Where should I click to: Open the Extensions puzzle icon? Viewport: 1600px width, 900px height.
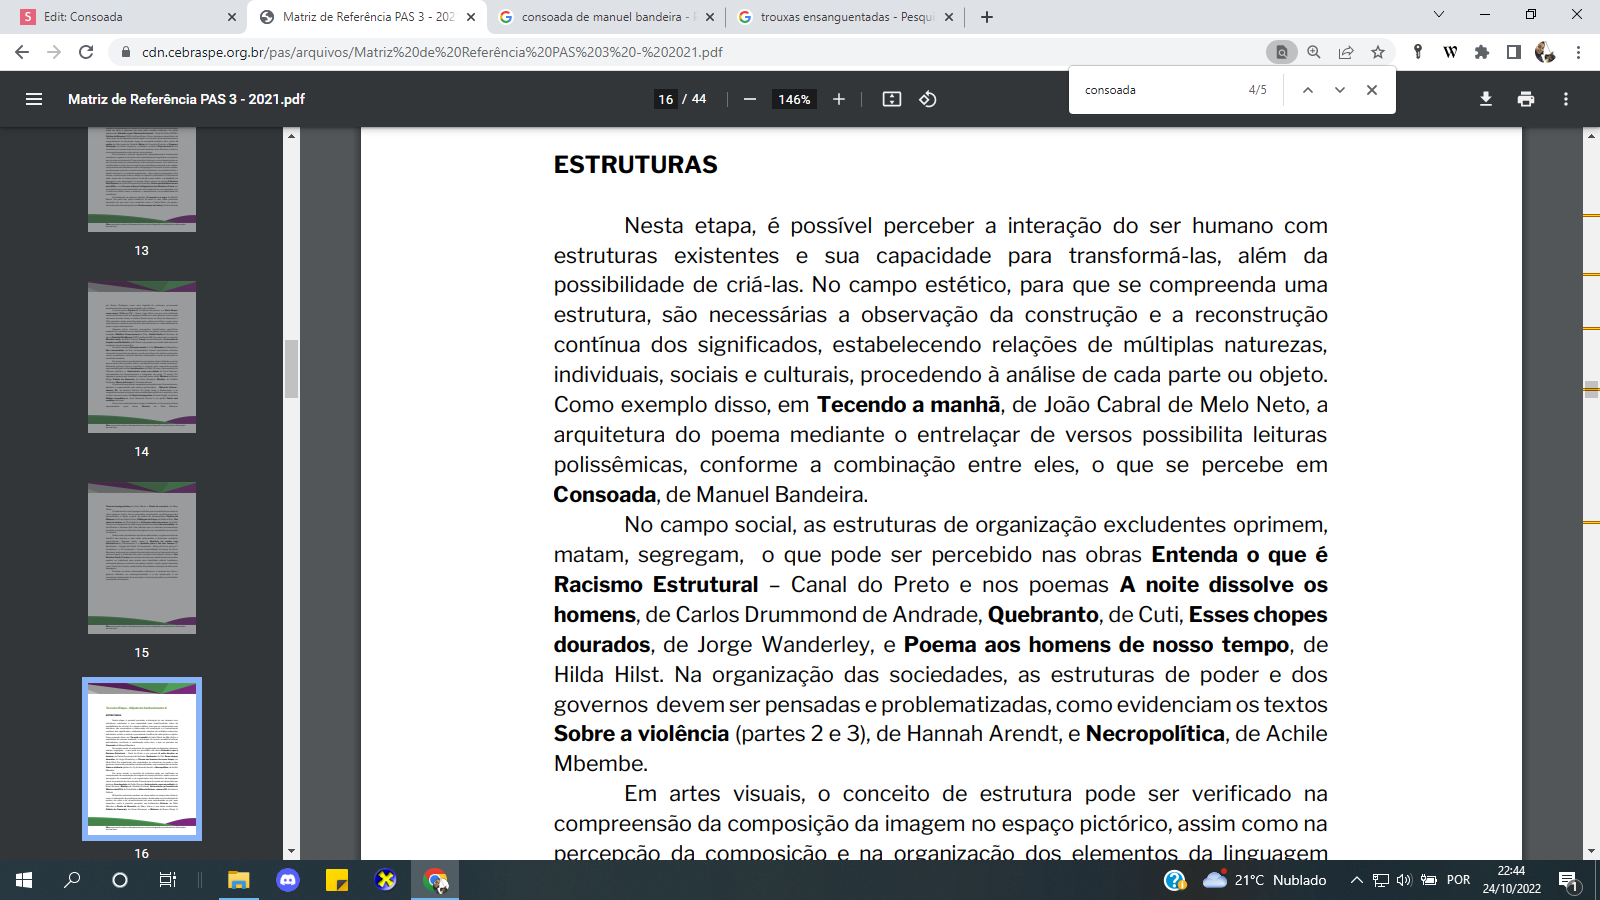(x=1482, y=52)
